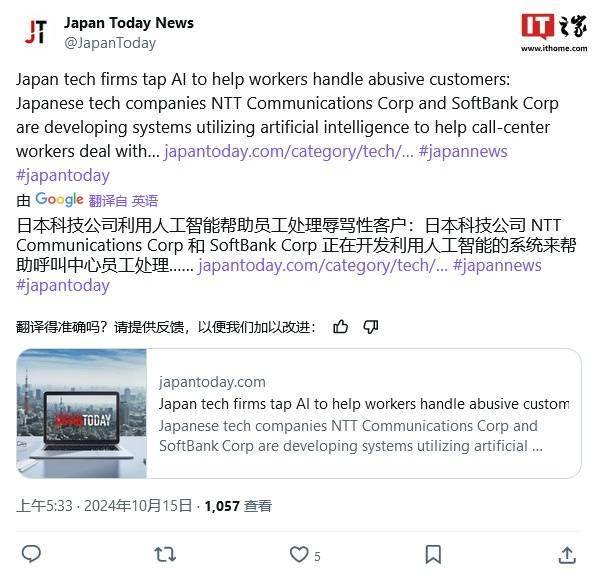Give thumbs down to translation accuracy
The width and height of the screenshot is (598, 578).
(371, 327)
